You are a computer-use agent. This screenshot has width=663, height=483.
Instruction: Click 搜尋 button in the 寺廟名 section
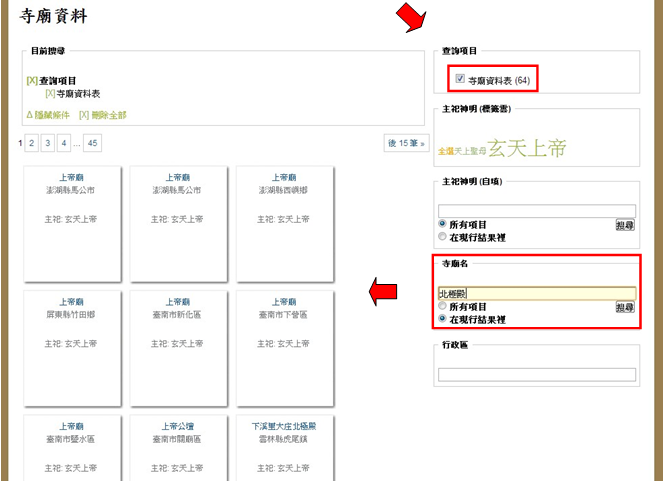click(625, 307)
